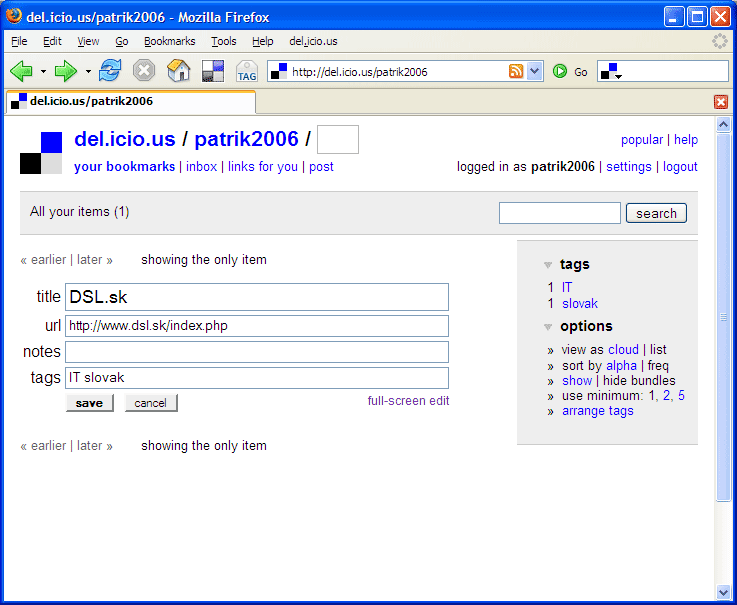Screen dimensions: 737x605
Task: Click the green Forward arrow button
Action: click(66, 71)
